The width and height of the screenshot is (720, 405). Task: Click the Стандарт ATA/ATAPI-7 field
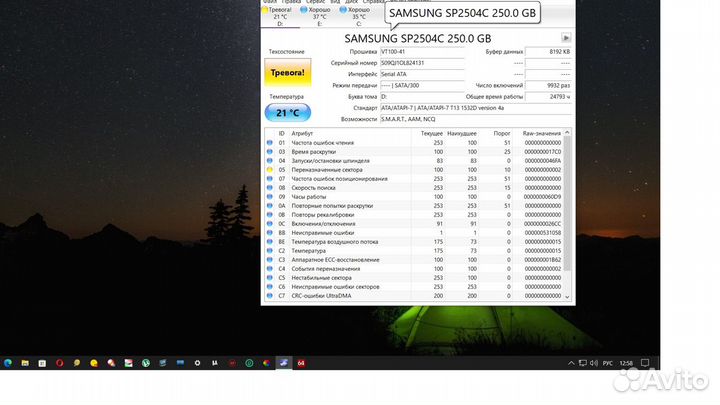click(x=476, y=108)
